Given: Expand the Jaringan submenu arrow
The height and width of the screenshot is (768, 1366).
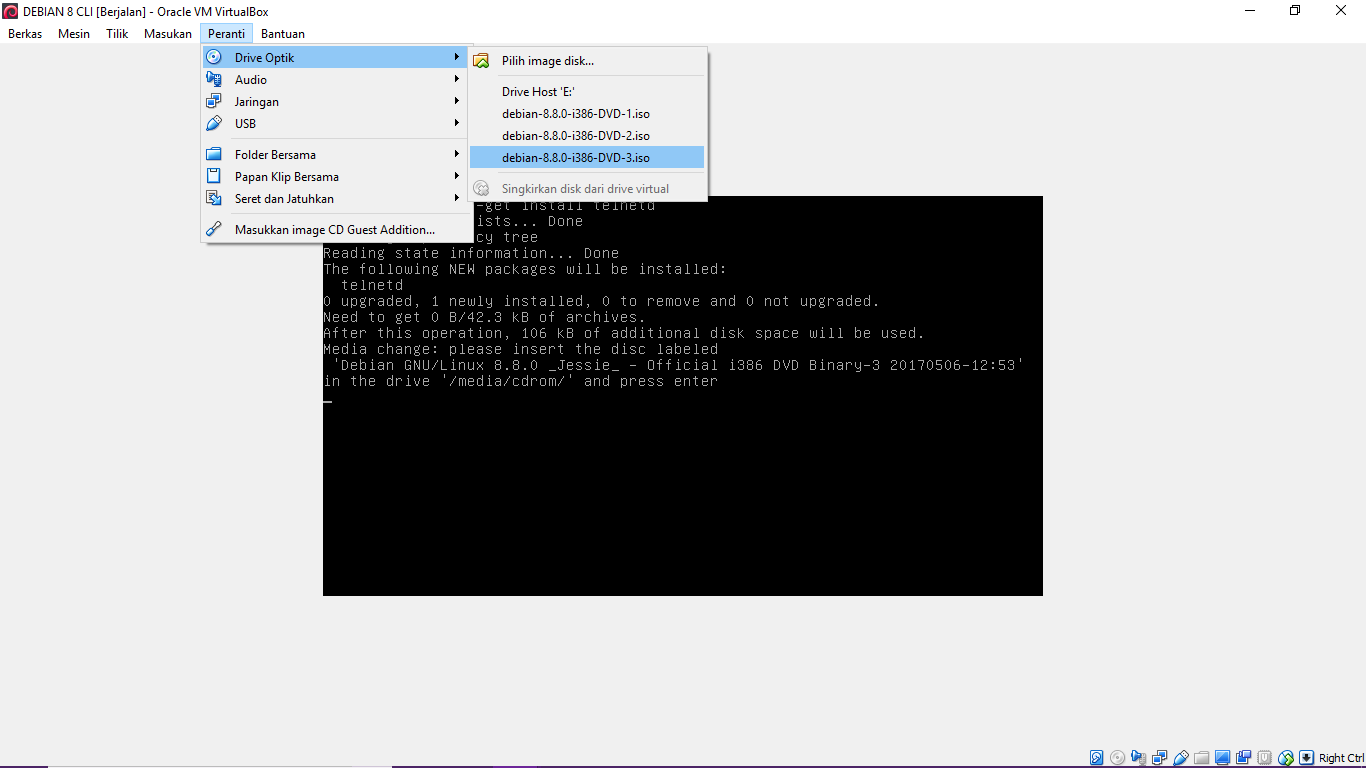Looking at the screenshot, I should 457,101.
